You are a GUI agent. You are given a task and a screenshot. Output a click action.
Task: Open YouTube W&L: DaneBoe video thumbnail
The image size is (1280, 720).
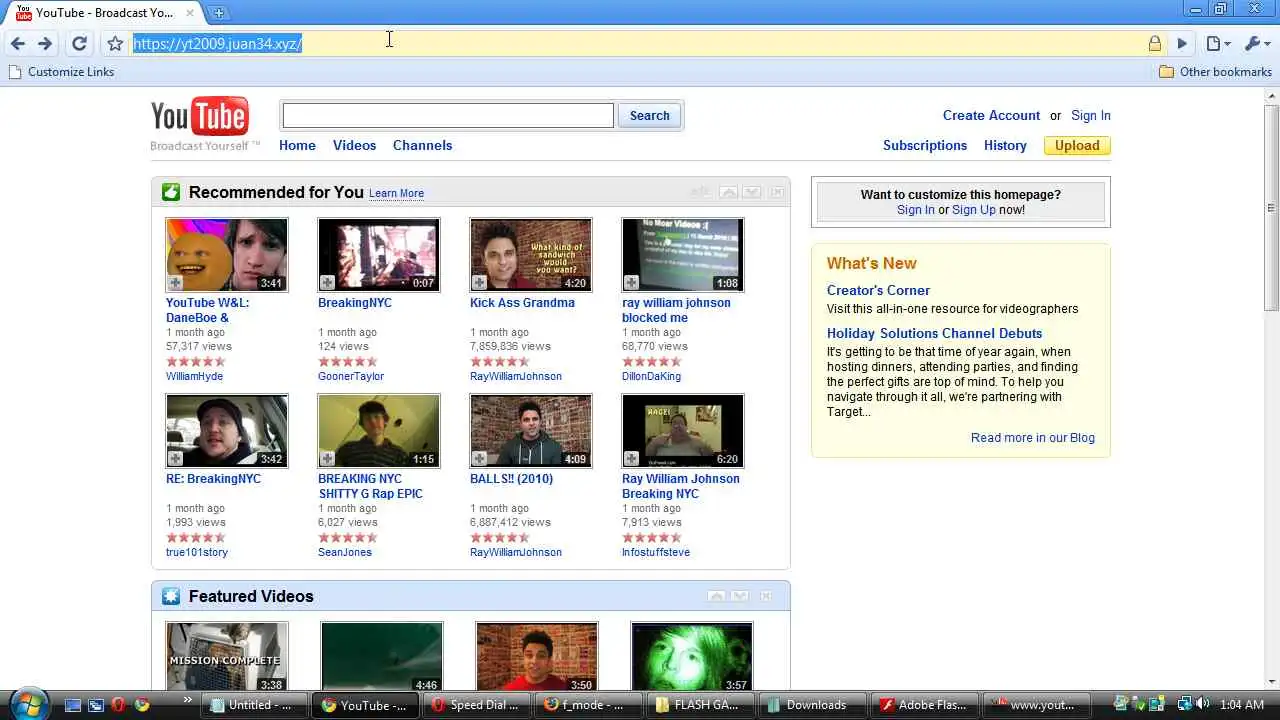click(x=227, y=255)
